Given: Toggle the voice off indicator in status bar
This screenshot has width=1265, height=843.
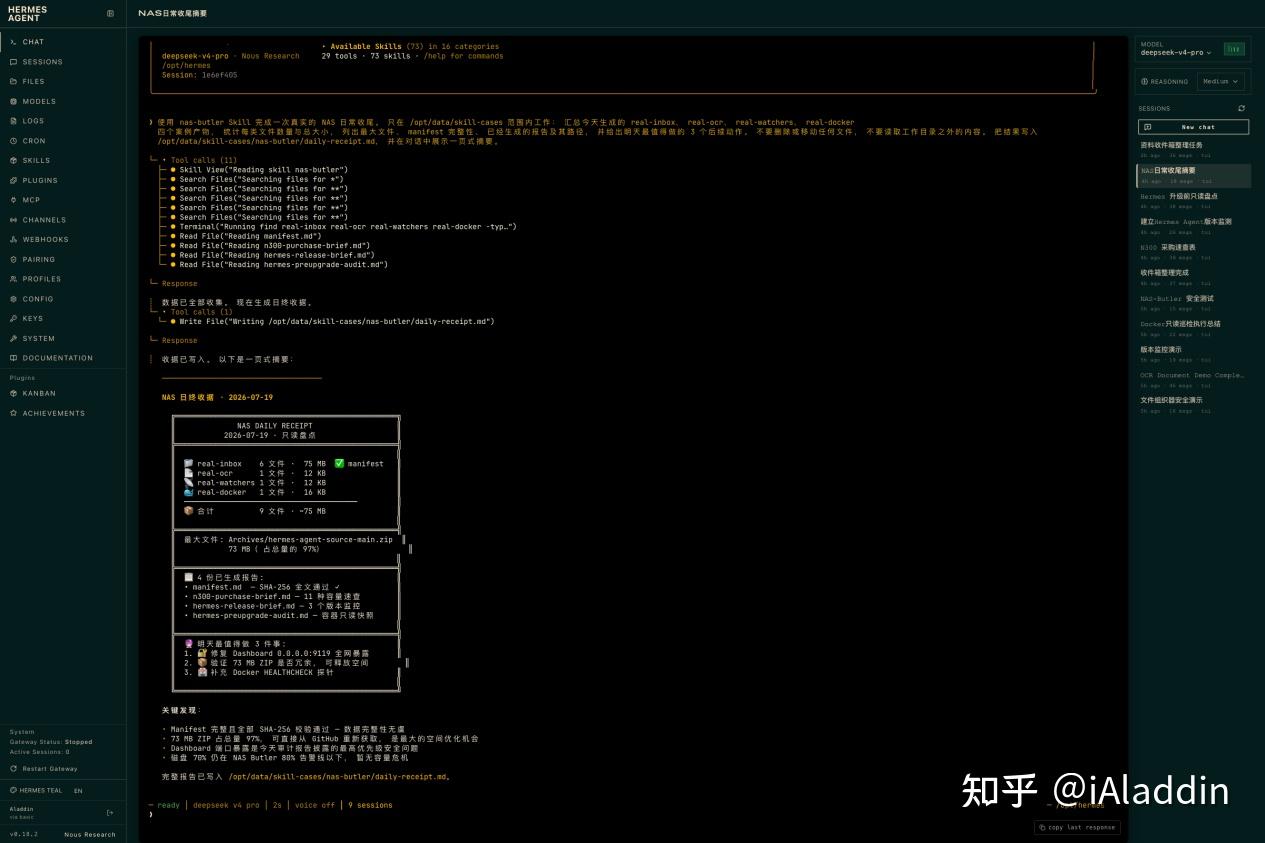Looking at the screenshot, I should point(313,805).
